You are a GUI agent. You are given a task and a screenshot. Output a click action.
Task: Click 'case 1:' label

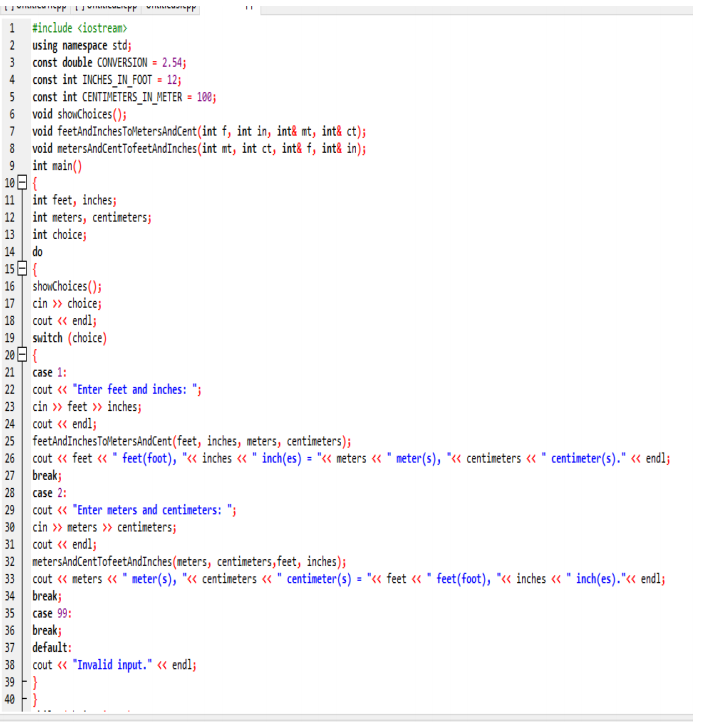(x=50, y=372)
